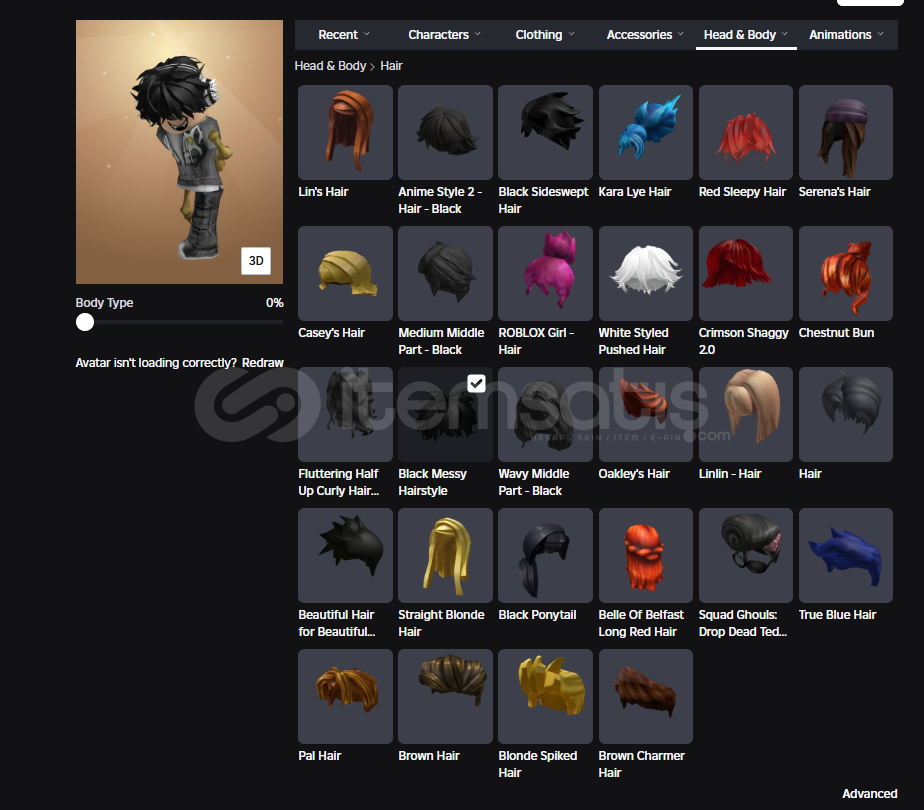Select Serena's Hair with purple beanie
The width and height of the screenshot is (924, 810).
click(846, 133)
